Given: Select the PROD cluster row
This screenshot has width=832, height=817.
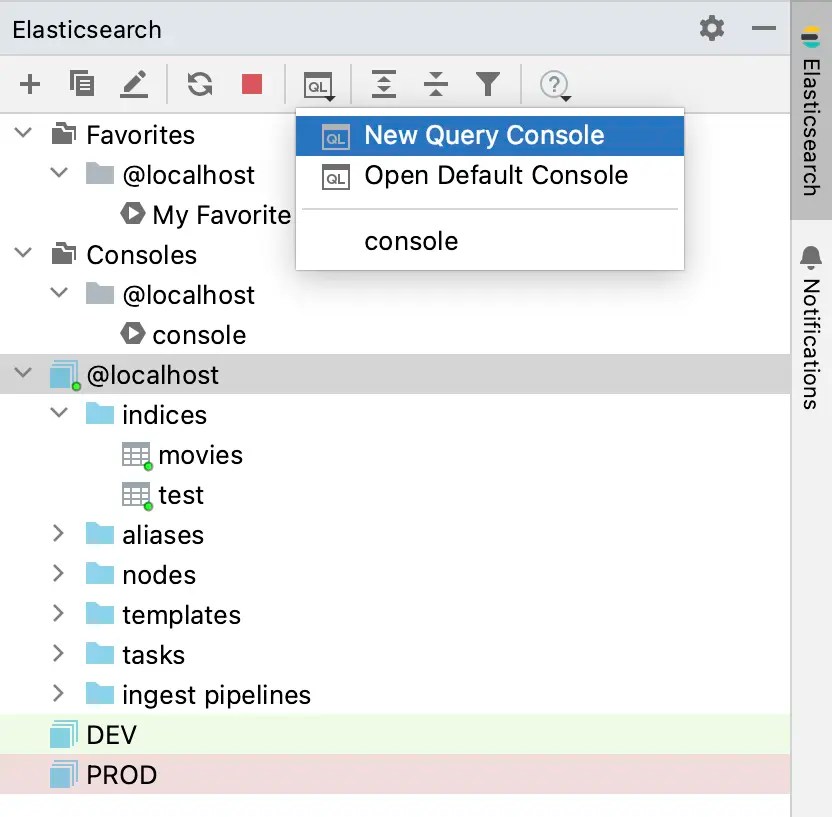Looking at the screenshot, I should tap(395, 775).
